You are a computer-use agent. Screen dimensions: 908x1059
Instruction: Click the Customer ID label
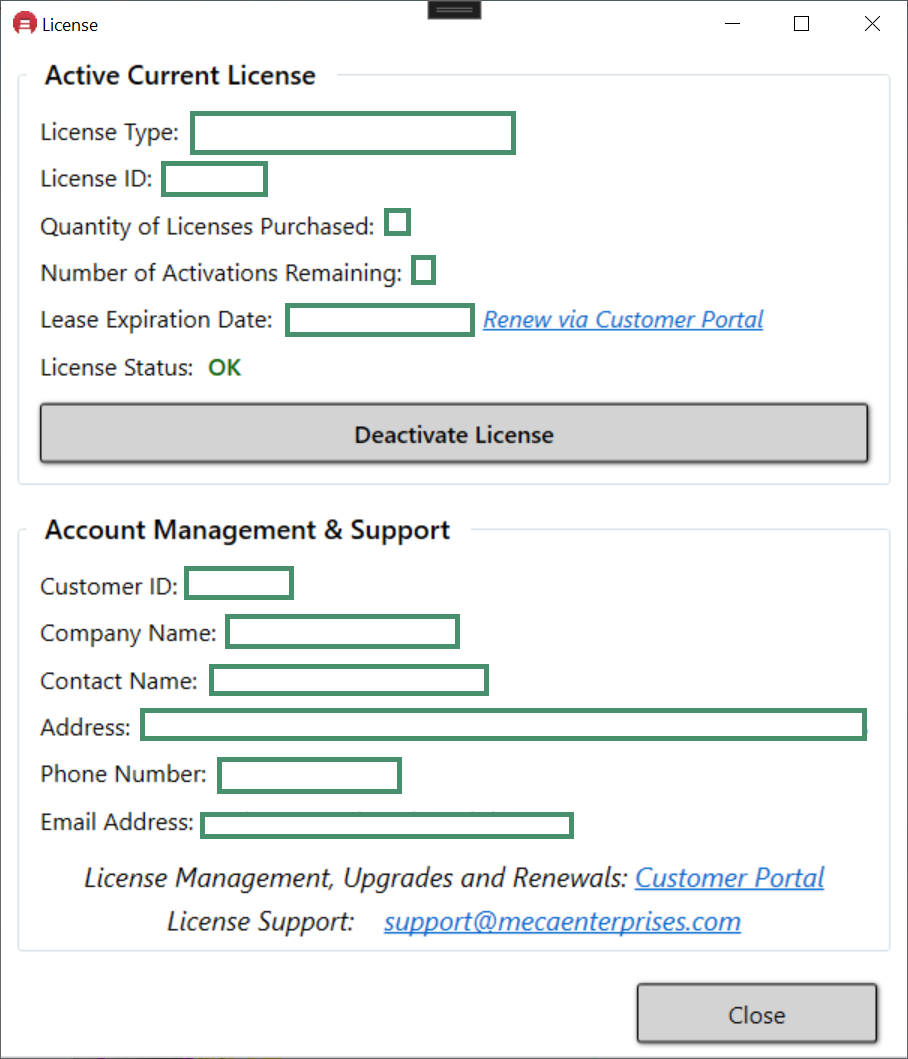pos(109,586)
